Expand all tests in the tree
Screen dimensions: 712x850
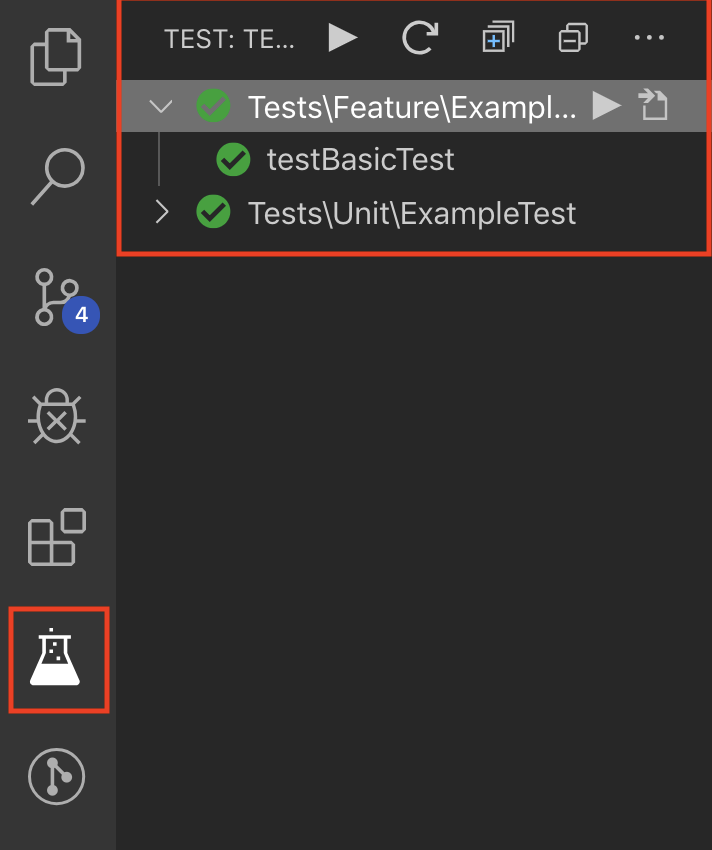tap(497, 39)
